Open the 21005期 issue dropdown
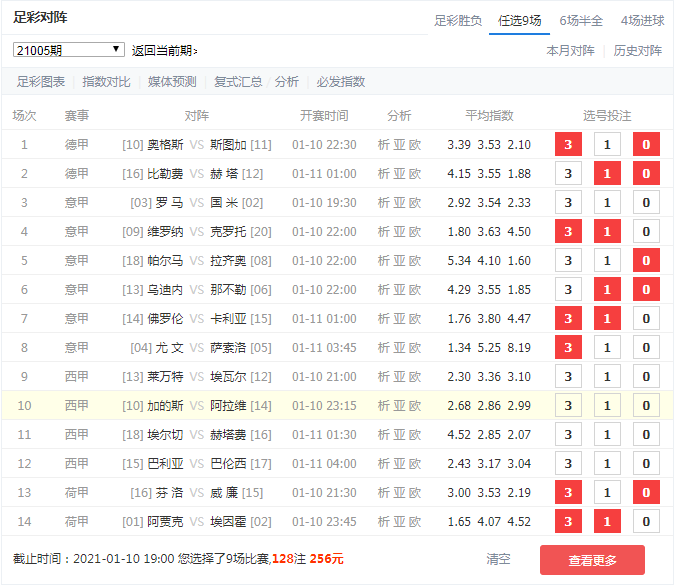This screenshot has width=677, height=587. coord(68,49)
